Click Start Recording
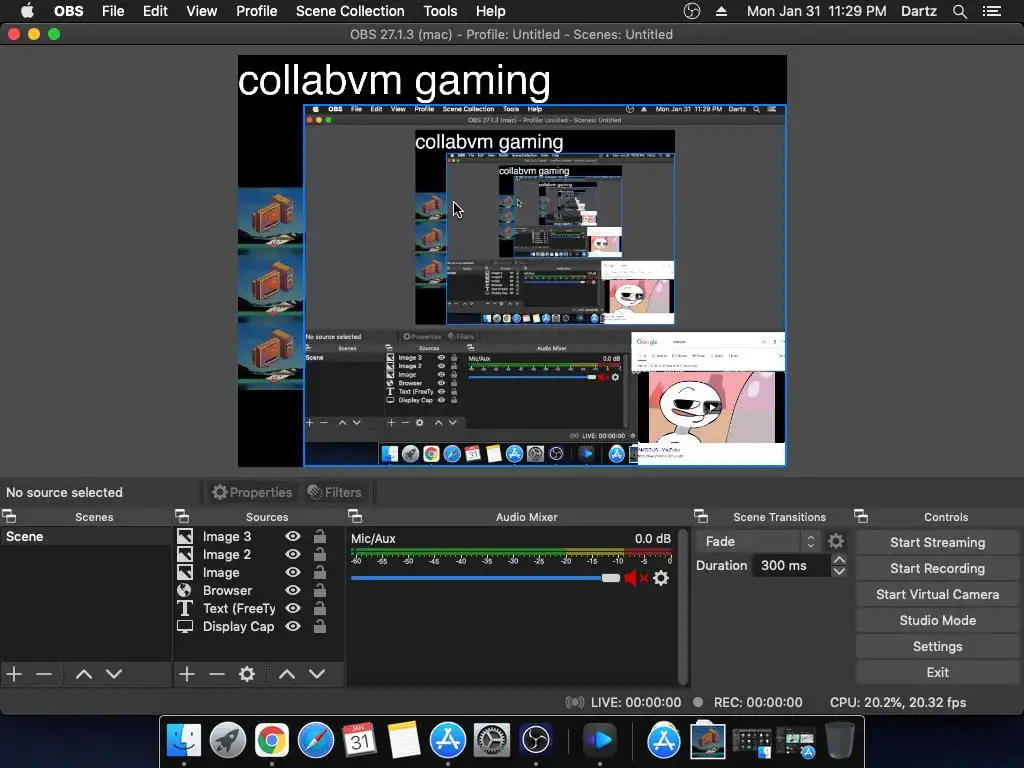1024x768 pixels. coord(937,568)
